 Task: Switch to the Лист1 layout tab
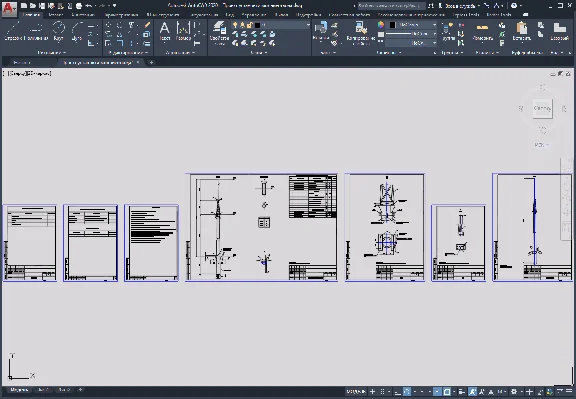pyautogui.click(x=43, y=390)
